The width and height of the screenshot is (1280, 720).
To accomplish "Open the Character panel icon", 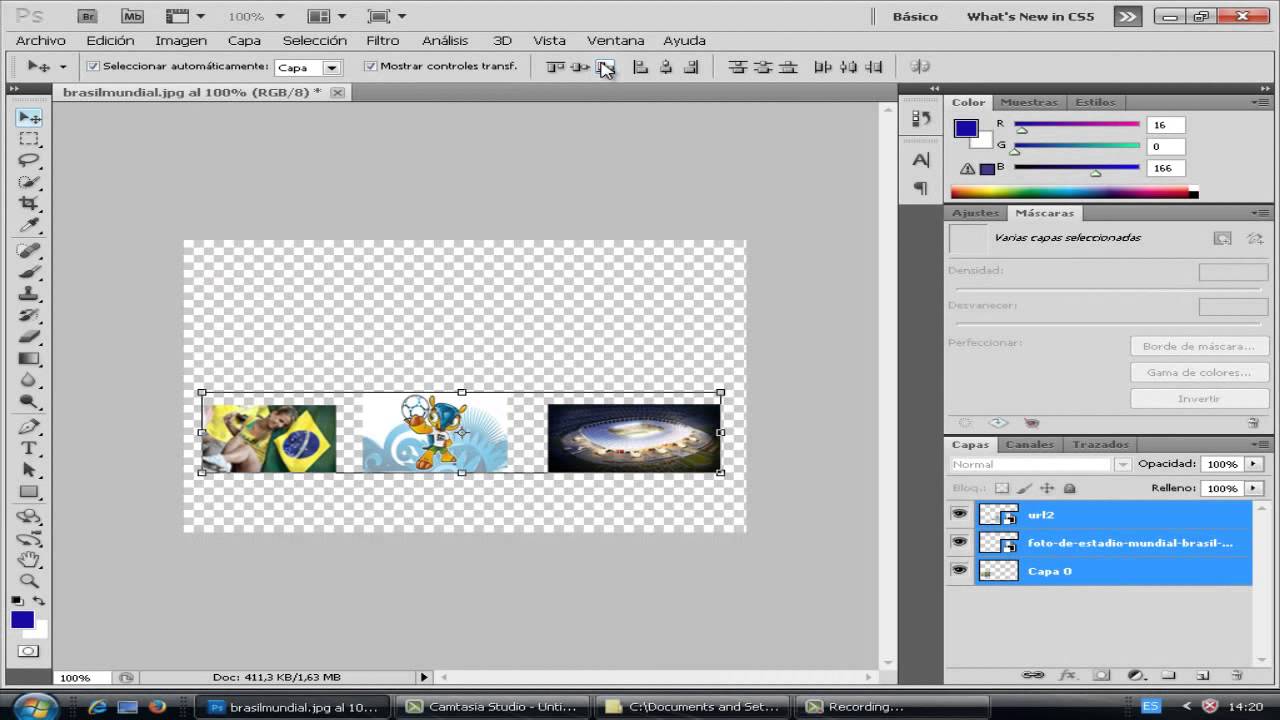I will pos(921,160).
